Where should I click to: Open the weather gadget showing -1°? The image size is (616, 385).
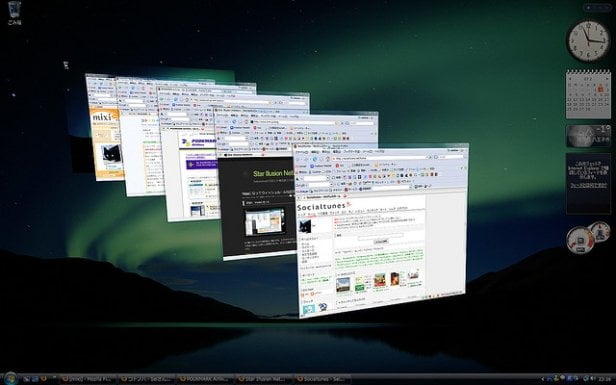[588, 136]
